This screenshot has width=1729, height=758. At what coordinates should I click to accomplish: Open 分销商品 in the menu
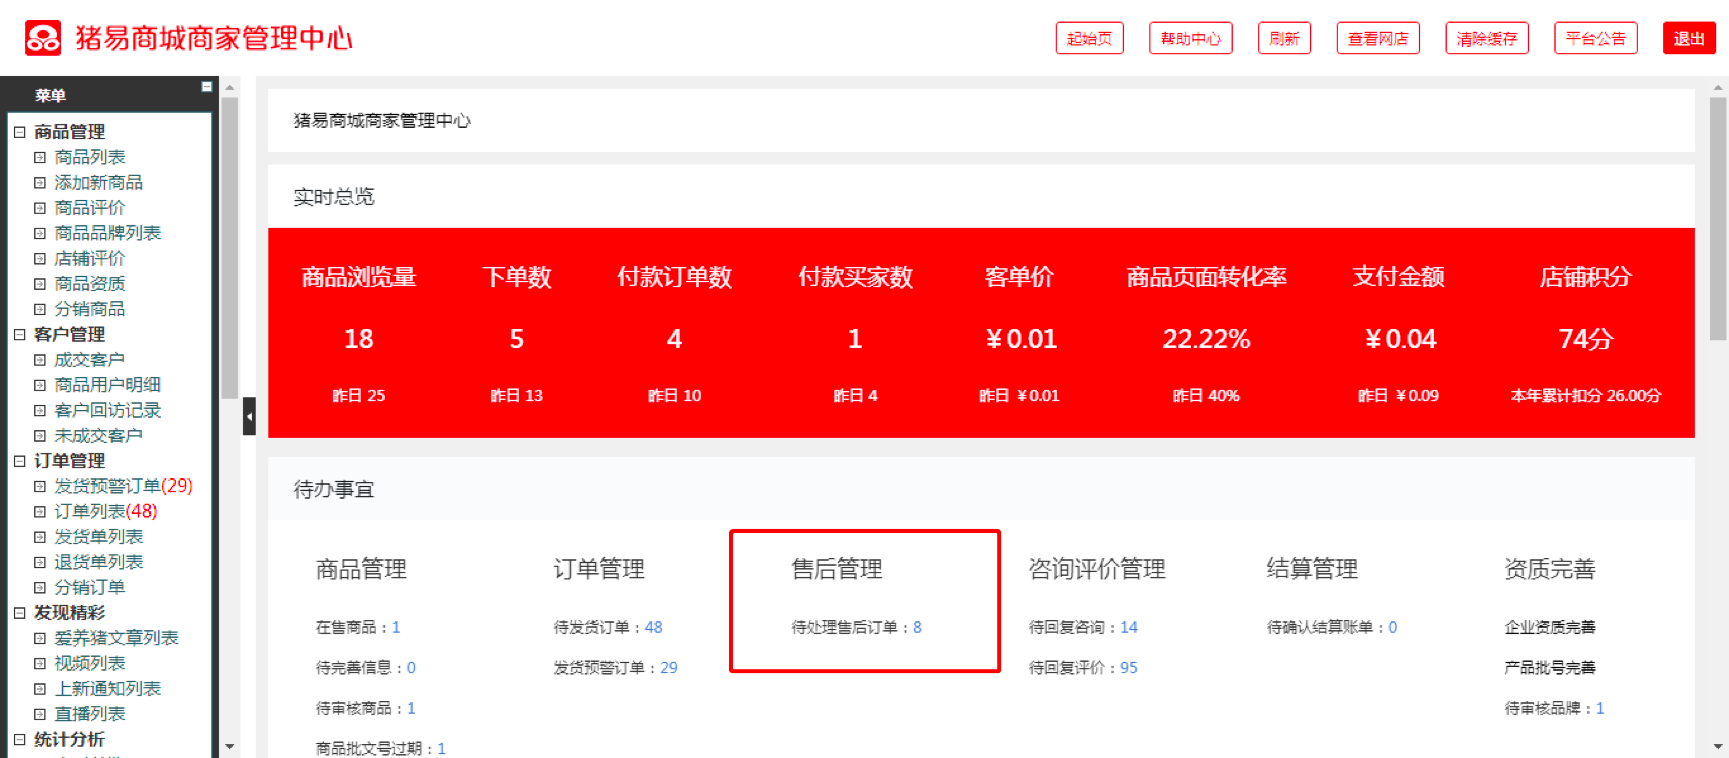[90, 309]
